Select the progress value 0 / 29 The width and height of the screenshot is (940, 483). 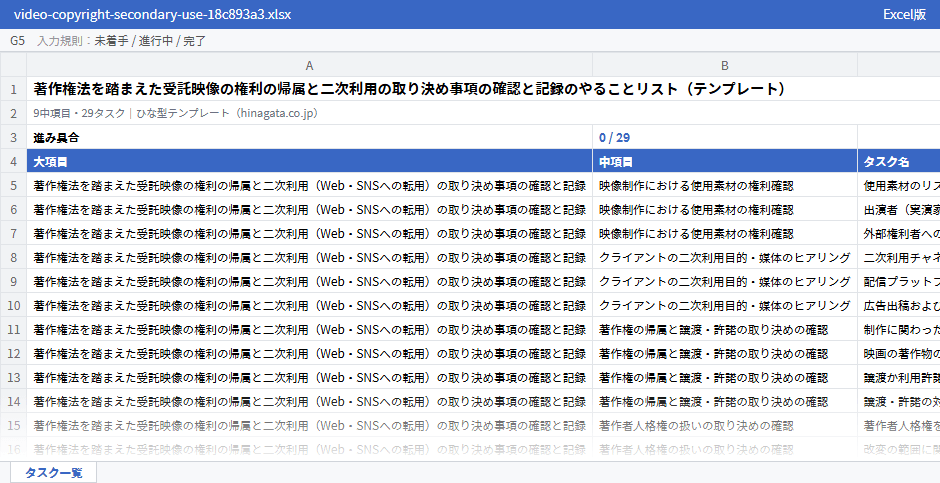point(725,137)
